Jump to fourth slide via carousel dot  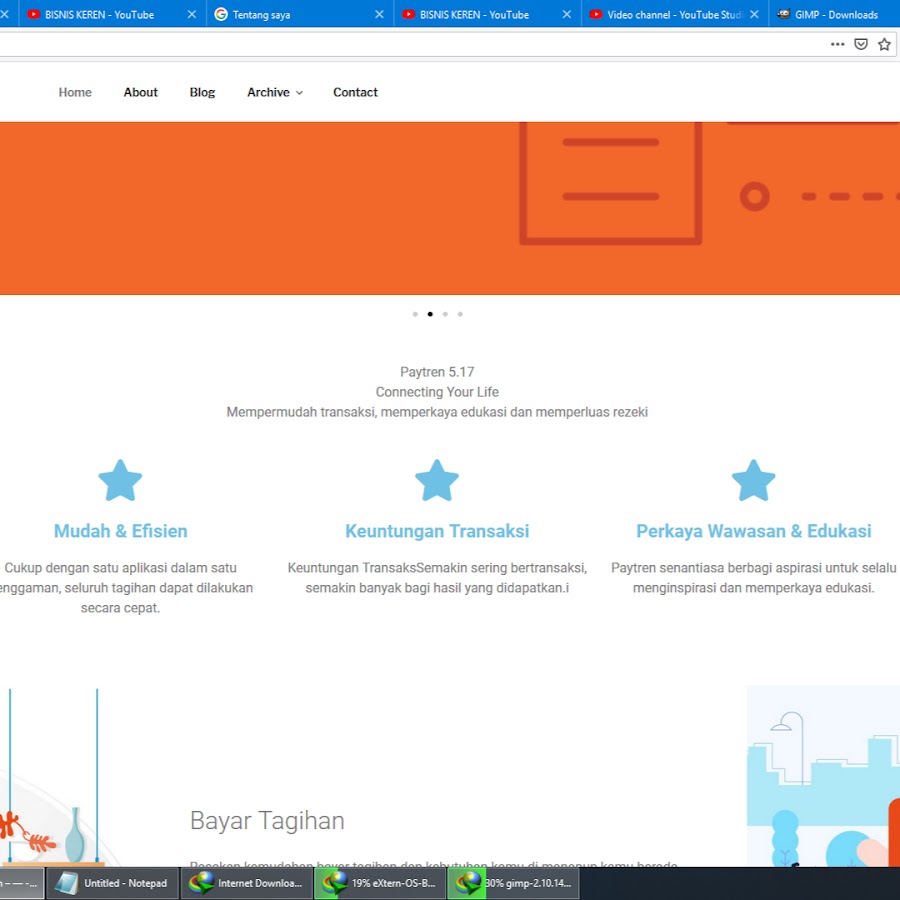pos(460,314)
